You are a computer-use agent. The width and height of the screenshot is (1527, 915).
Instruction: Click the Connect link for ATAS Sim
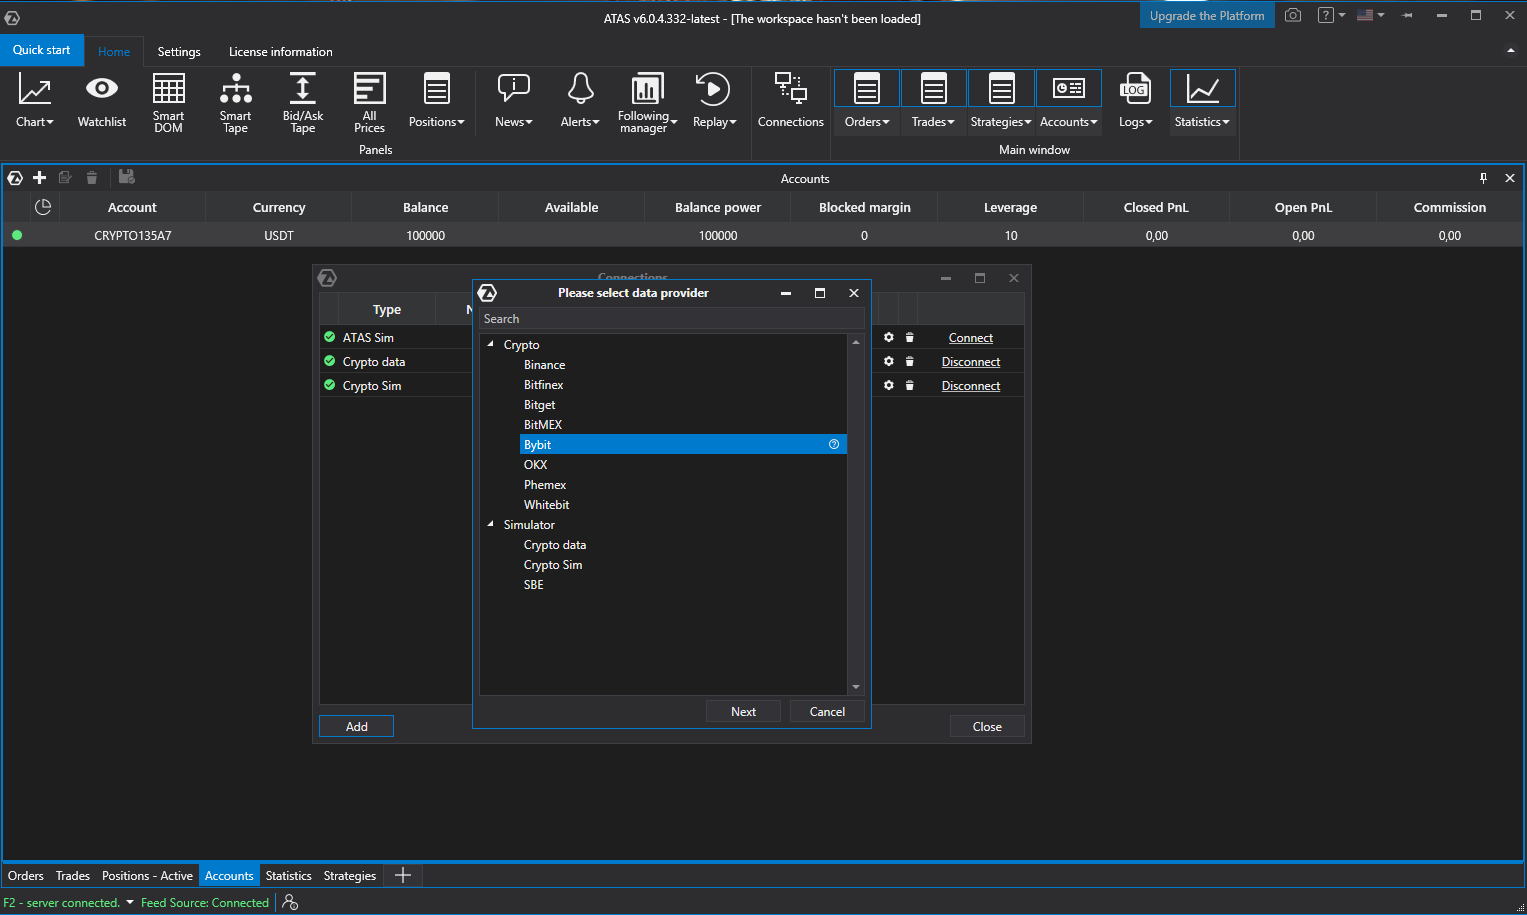[971, 338]
